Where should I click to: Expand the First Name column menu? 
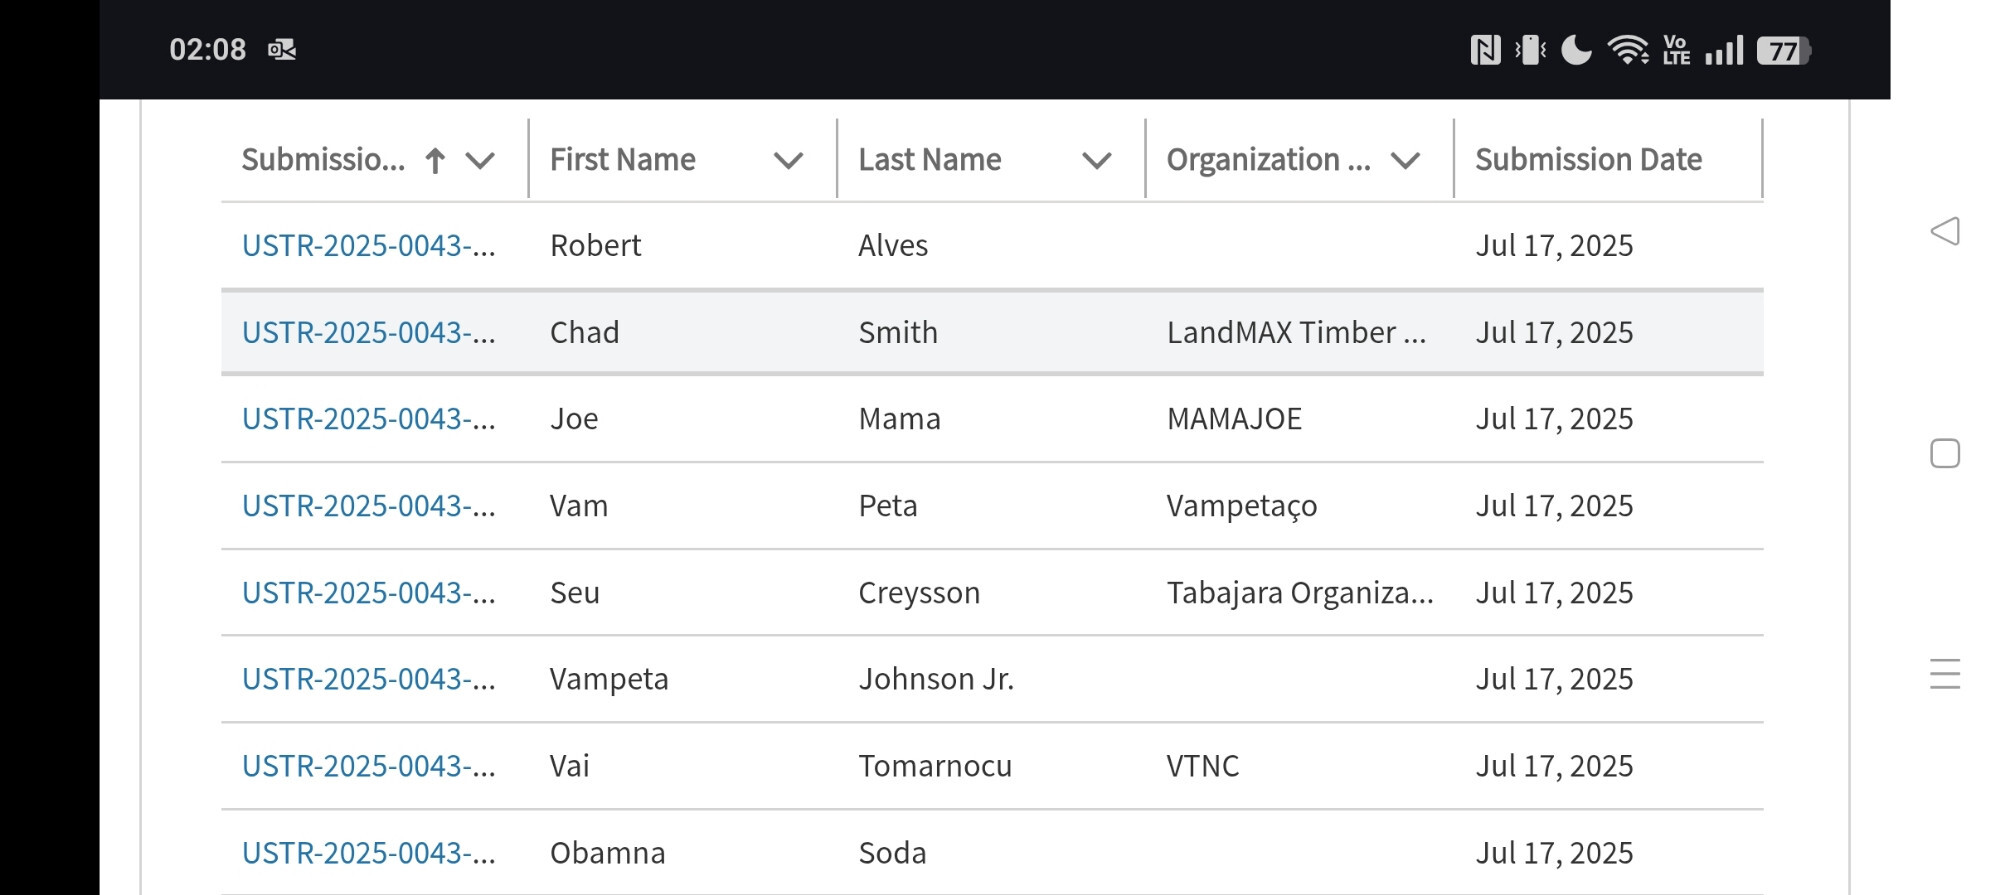[x=789, y=160]
